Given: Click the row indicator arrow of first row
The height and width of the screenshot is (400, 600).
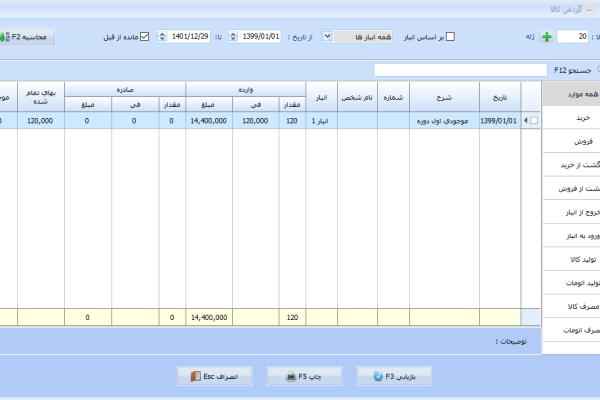Looking at the screenshot, I should pyautogui.click(x=526, y=121).
